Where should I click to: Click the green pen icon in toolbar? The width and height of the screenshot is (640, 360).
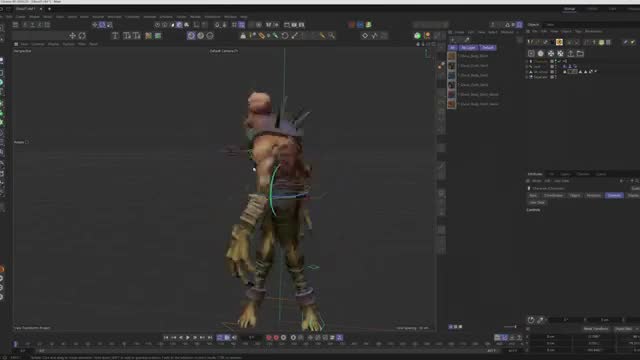coord(276,36)
